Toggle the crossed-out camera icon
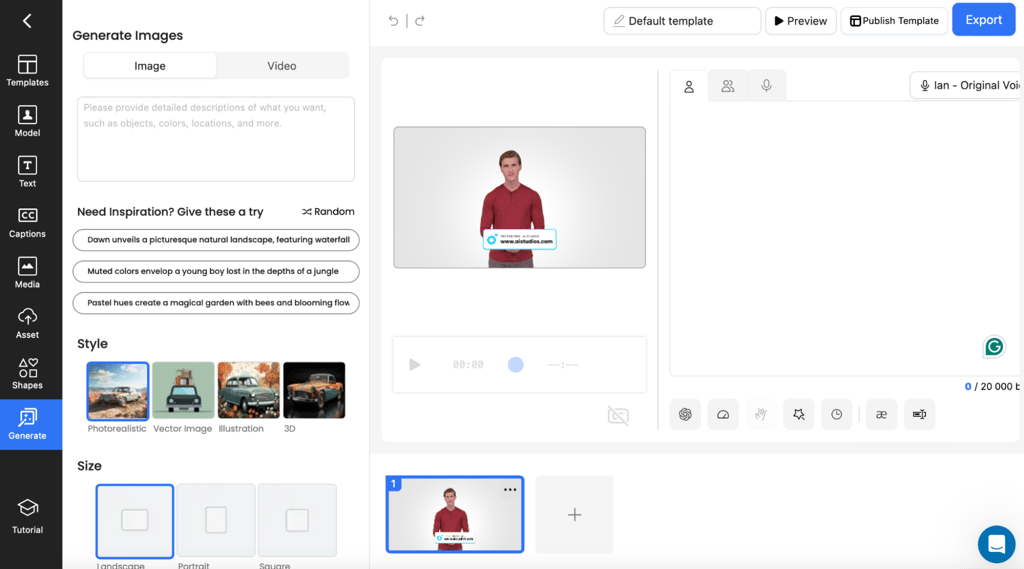Image resolution: width=1024 pixels, height=569 pixels. click(618, 415)
